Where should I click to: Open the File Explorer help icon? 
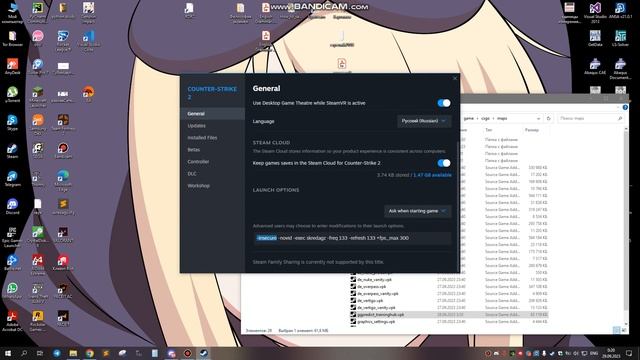pos(625,107)
